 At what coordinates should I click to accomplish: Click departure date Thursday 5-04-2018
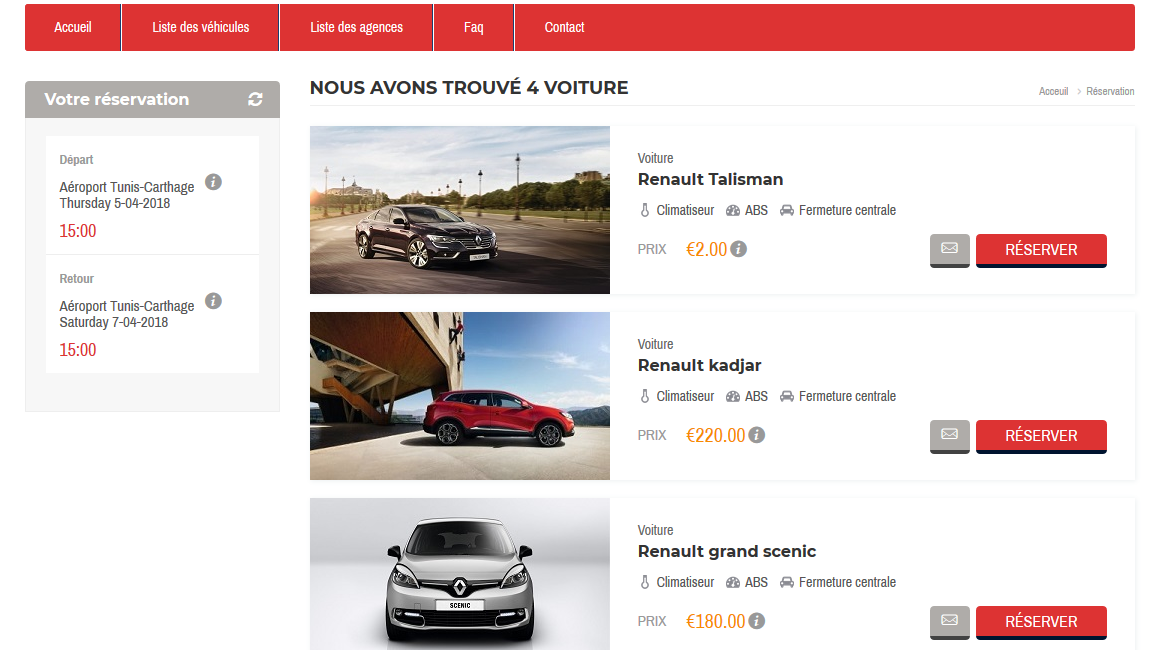pyautogui.click(x=115, y=203)
